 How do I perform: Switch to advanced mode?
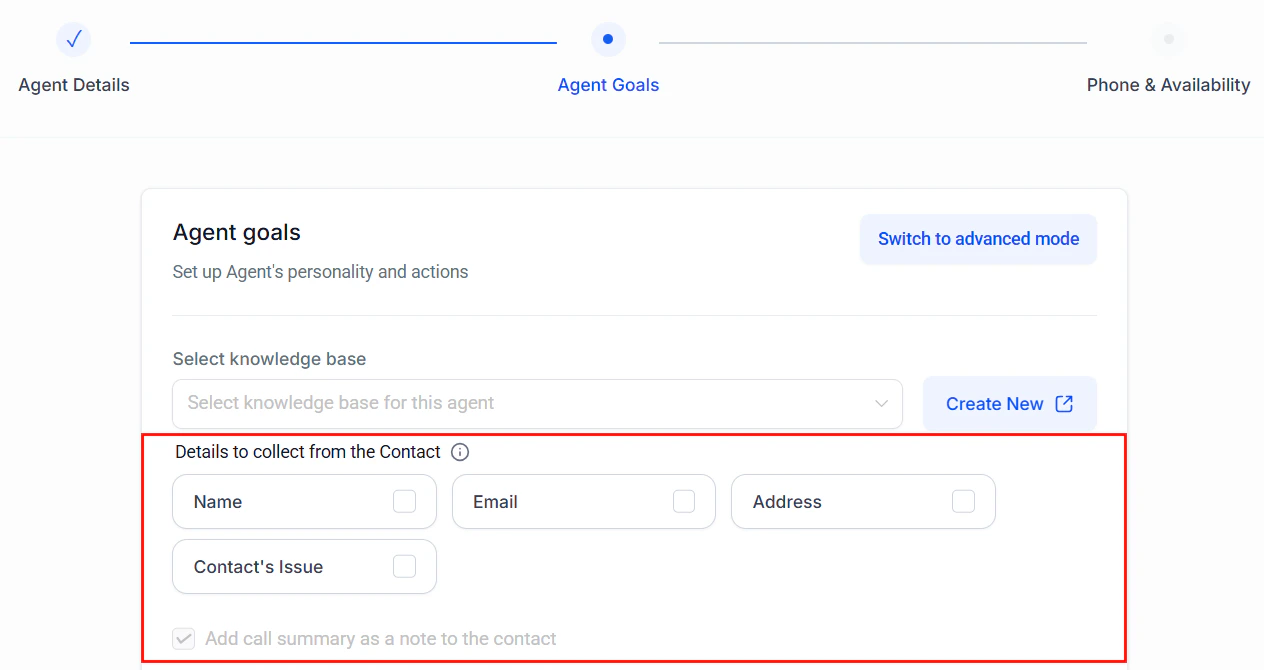pos(978,239)
